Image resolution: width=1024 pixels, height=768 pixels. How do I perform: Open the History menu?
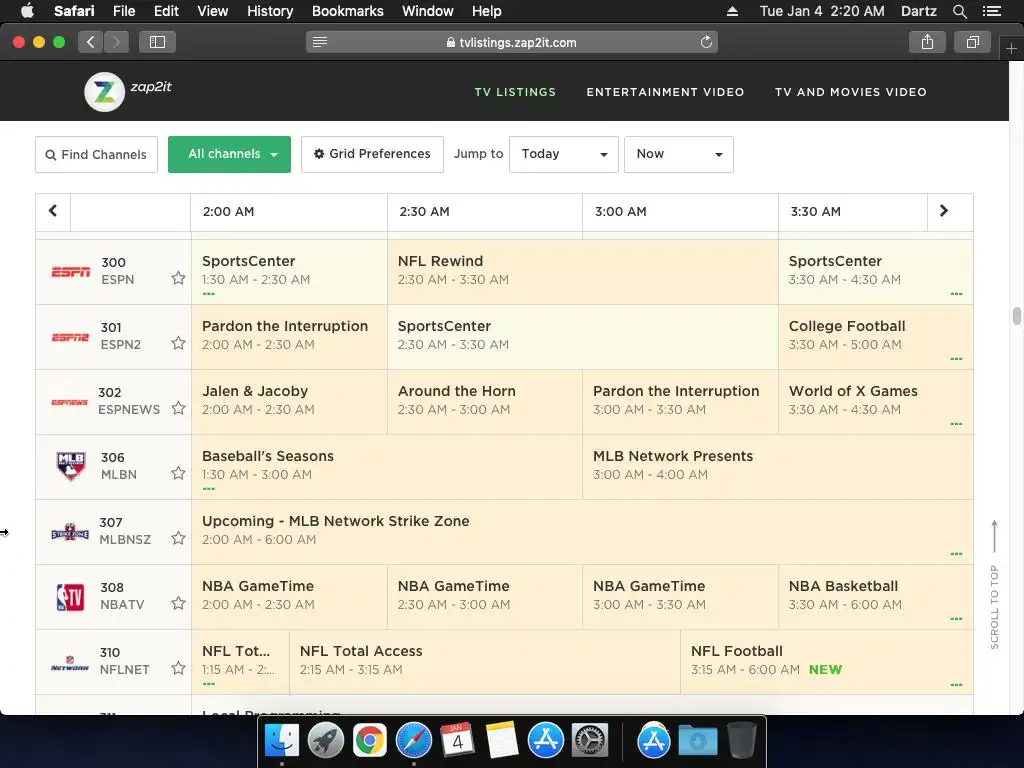click(270, 11)
